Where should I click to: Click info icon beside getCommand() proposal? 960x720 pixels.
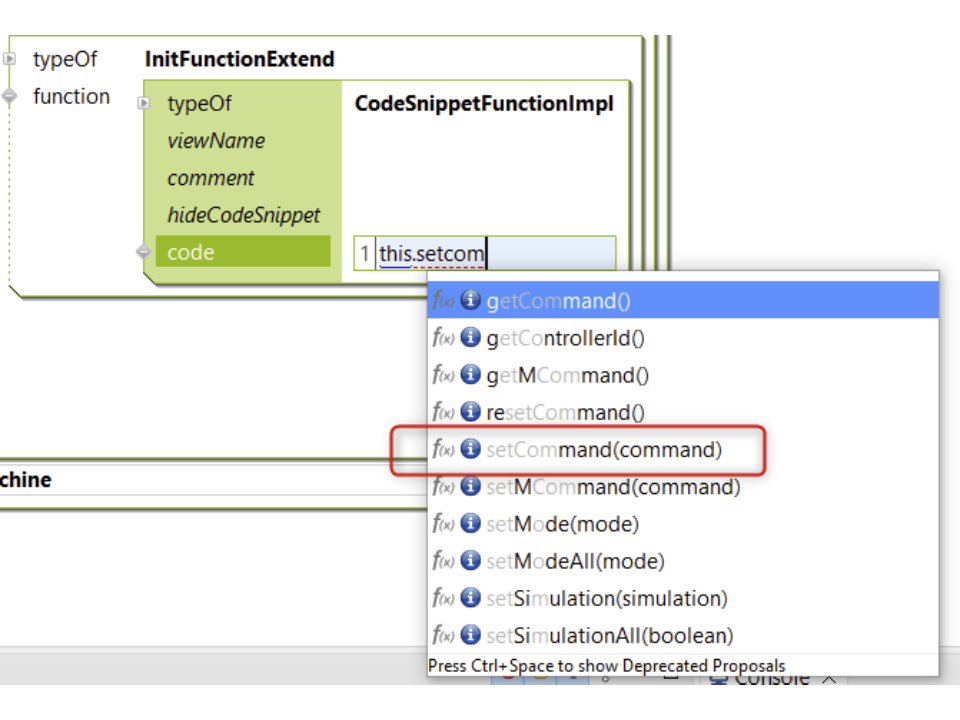point(470,301)
